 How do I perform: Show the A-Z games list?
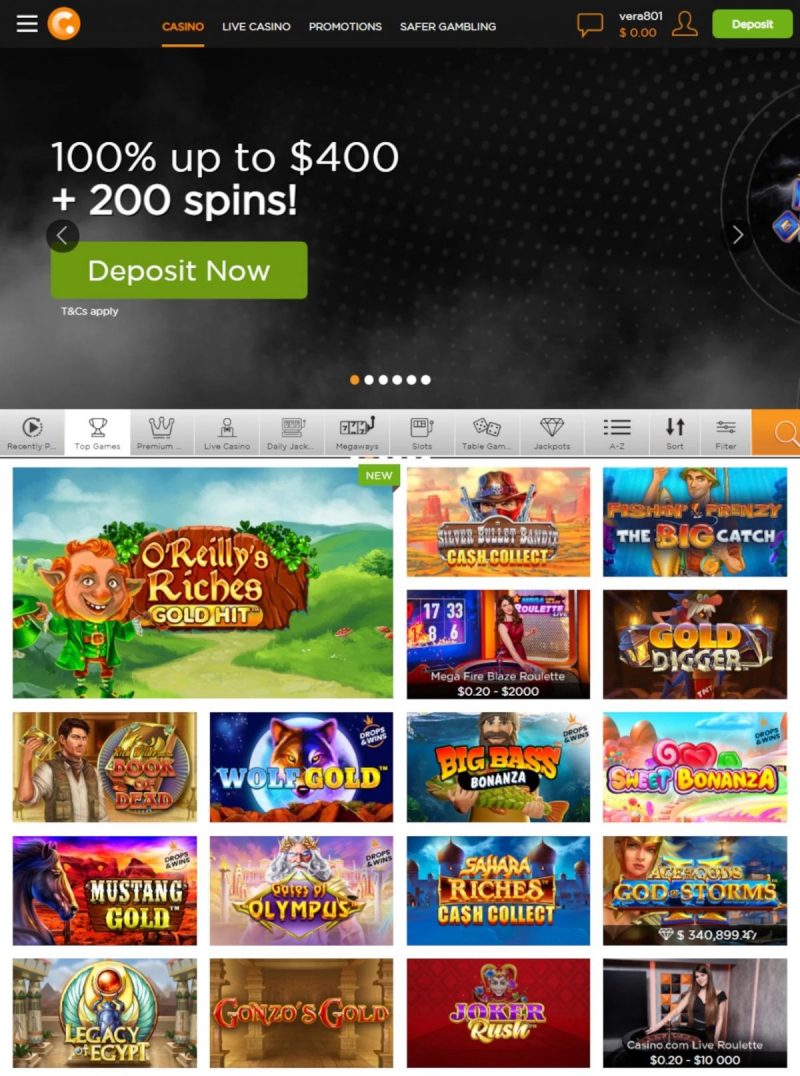pyautogui.click(x=617, y=433)
